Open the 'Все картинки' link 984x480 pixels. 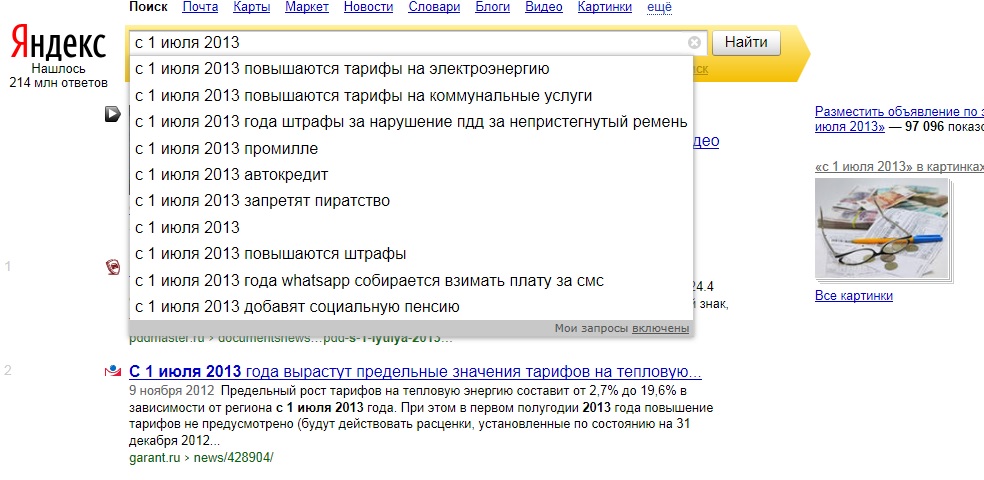point(853,296)
